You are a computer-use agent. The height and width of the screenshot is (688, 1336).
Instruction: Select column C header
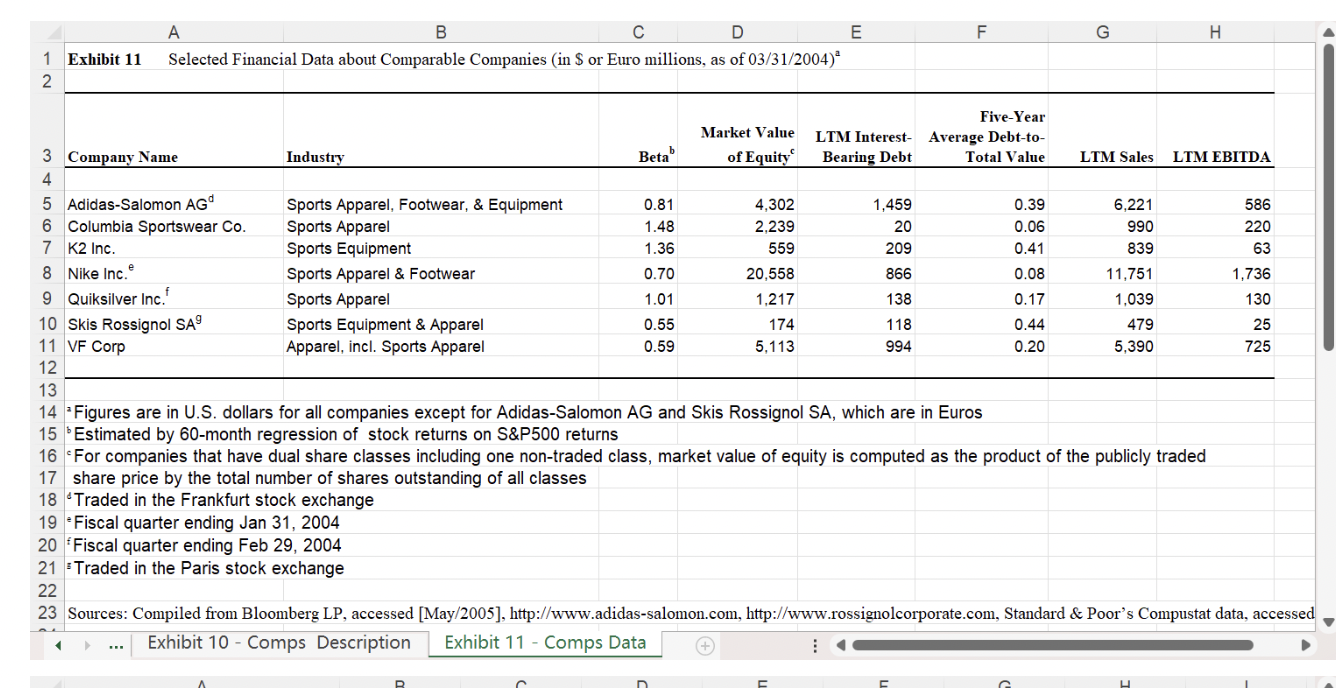636,31
